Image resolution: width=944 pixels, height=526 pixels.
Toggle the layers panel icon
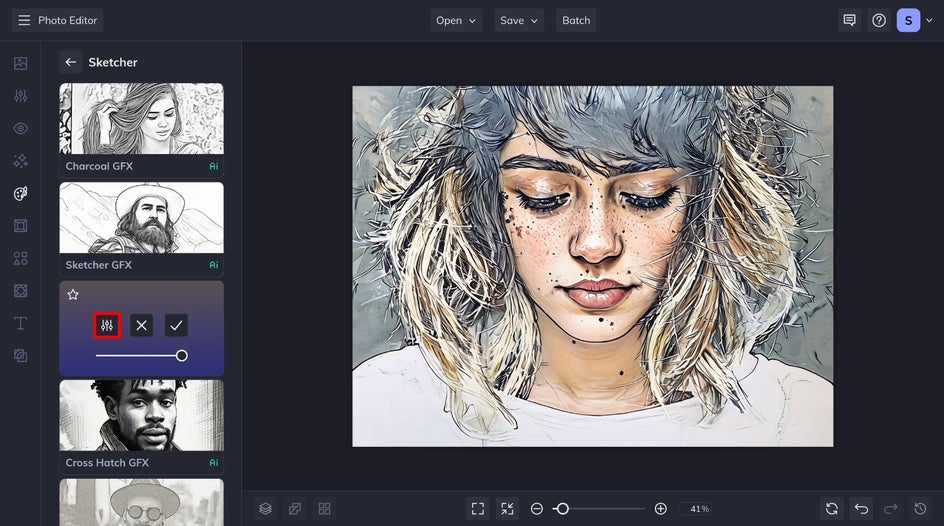(x=265, y=509)
